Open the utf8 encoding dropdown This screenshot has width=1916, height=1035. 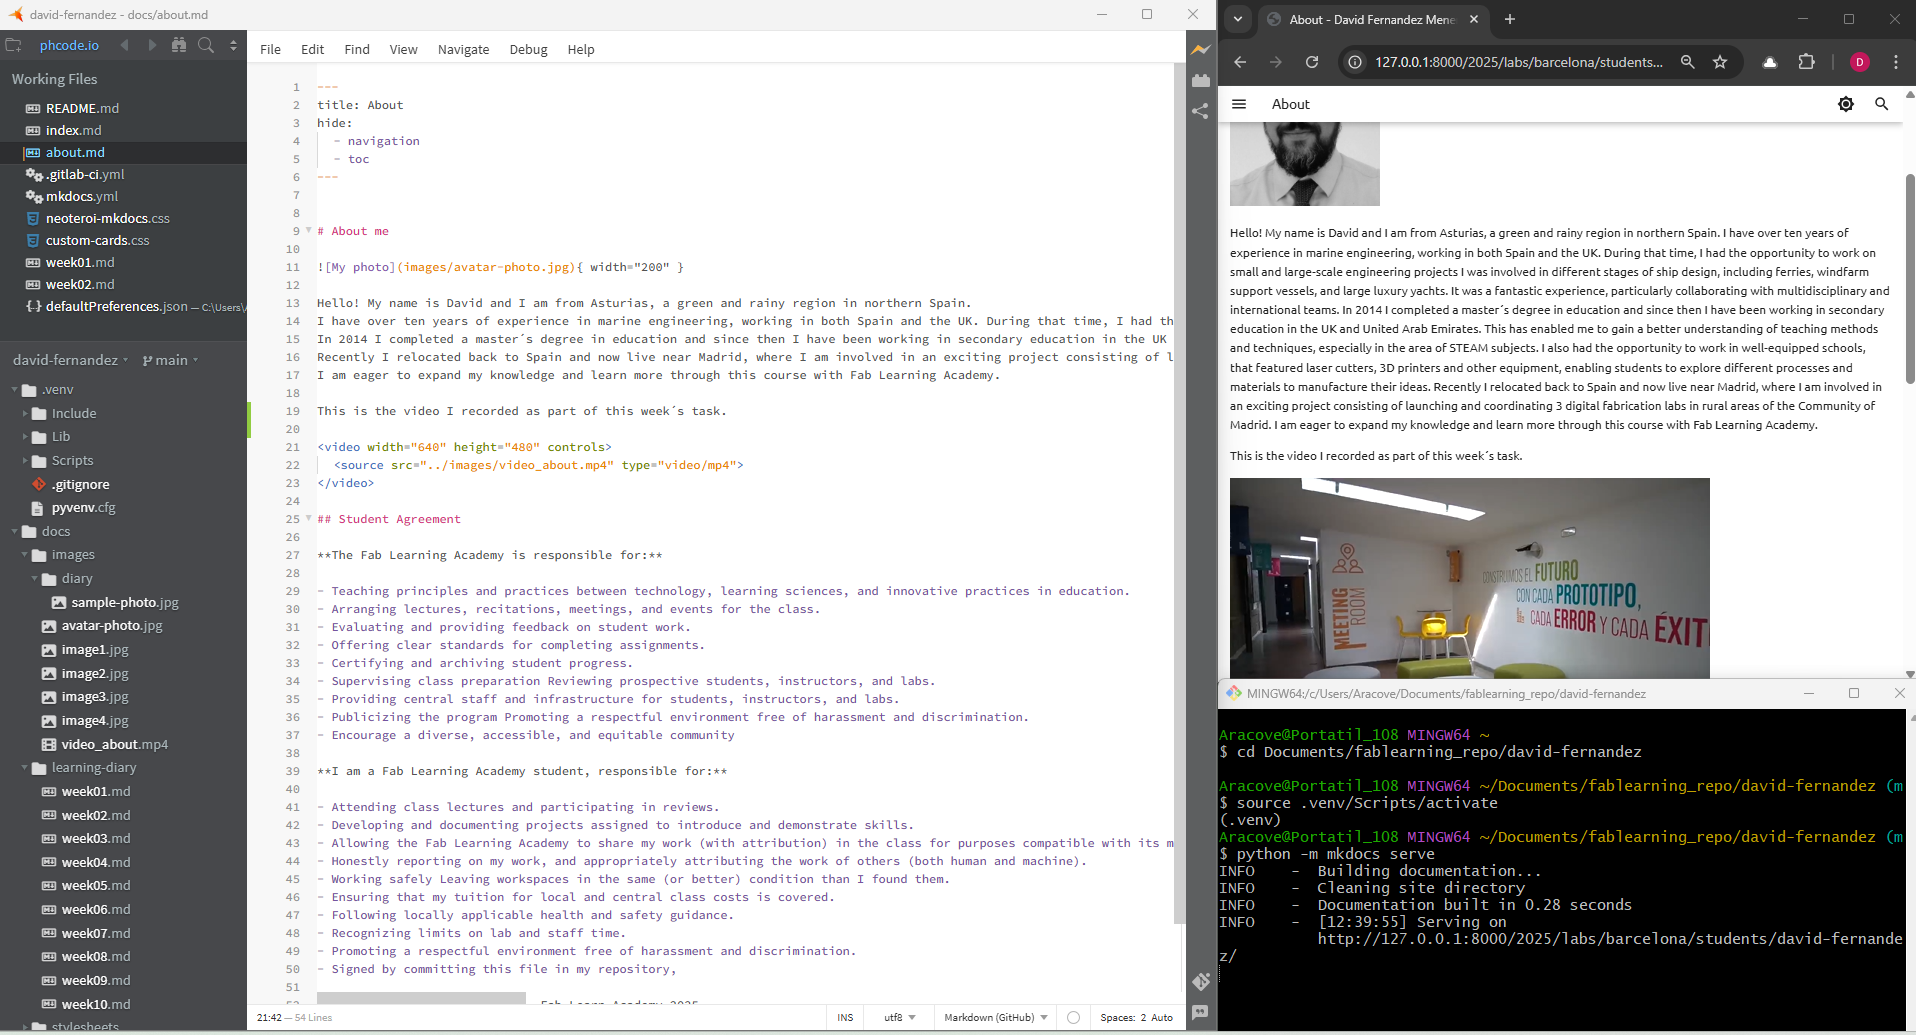pyautogui.click(x=899, y=1017)
